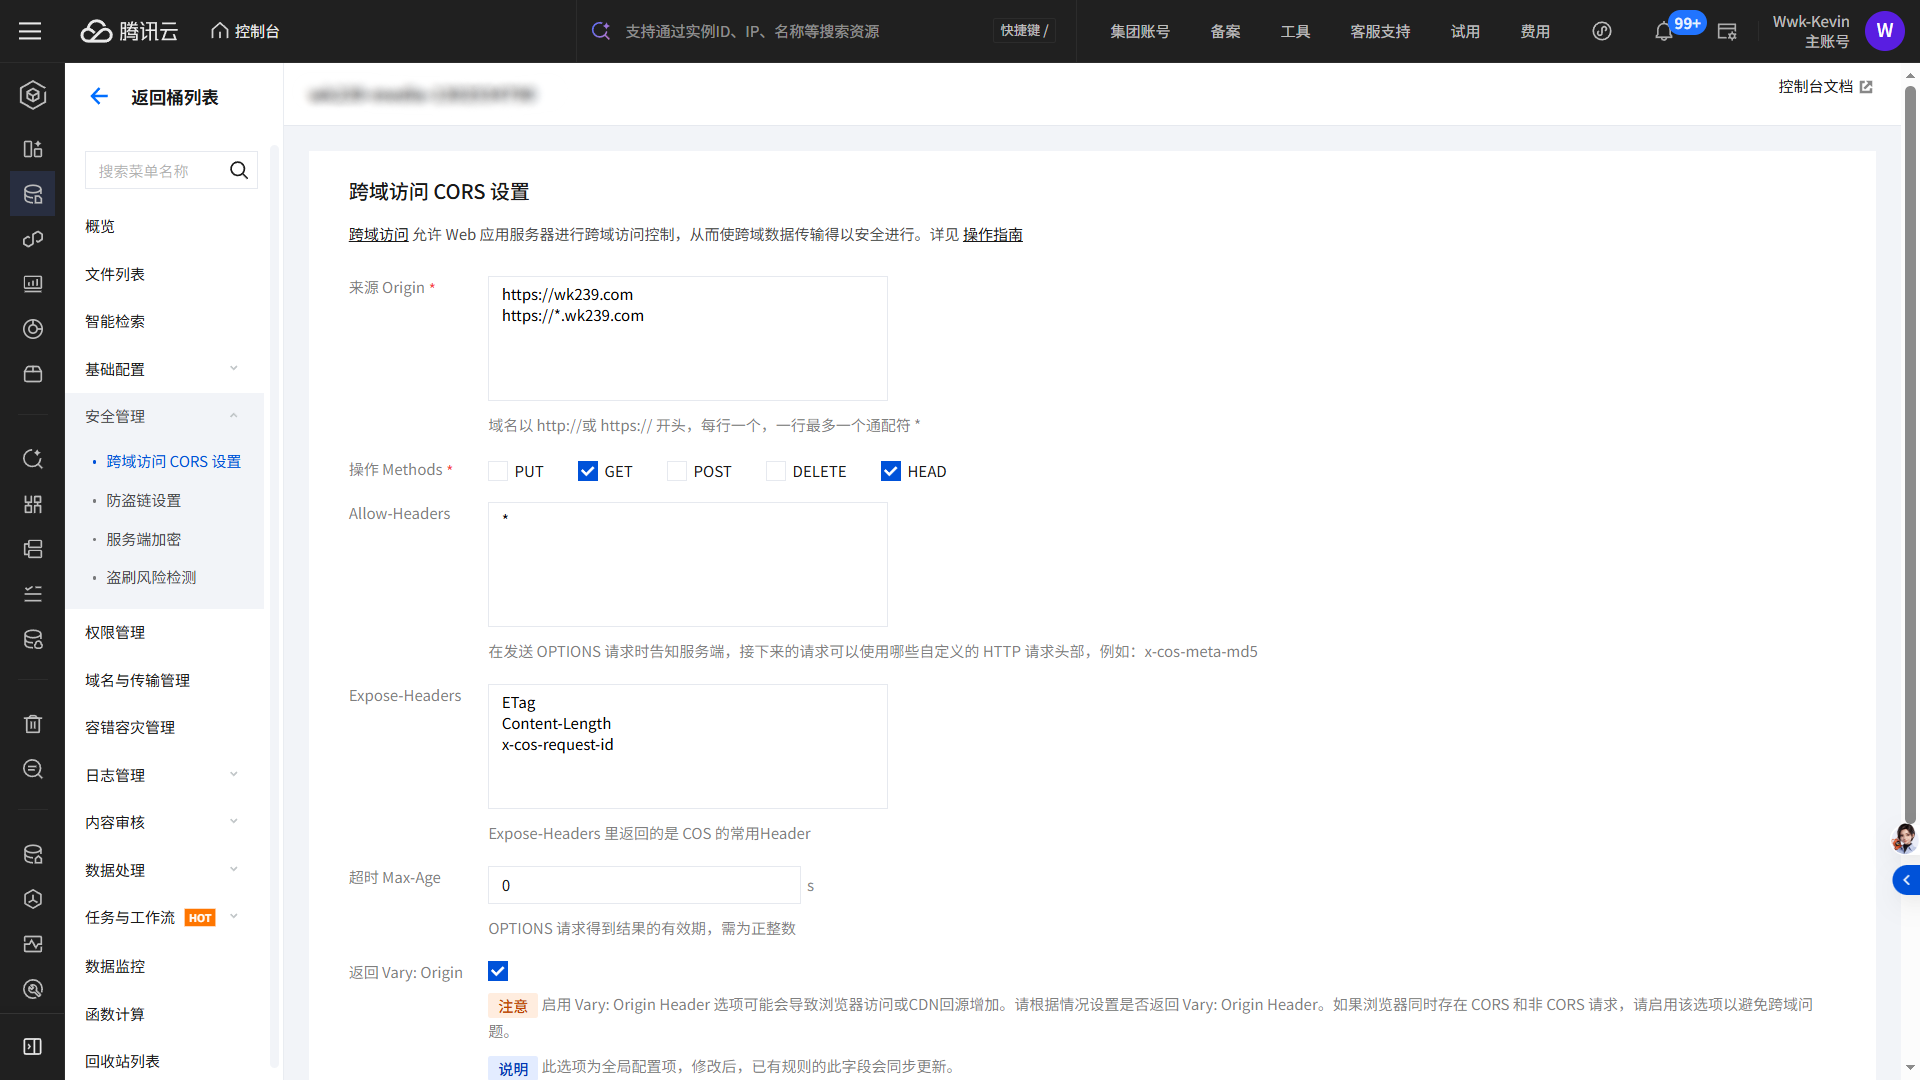Uncheck the HEAD method checkbox

click(891, 471)
